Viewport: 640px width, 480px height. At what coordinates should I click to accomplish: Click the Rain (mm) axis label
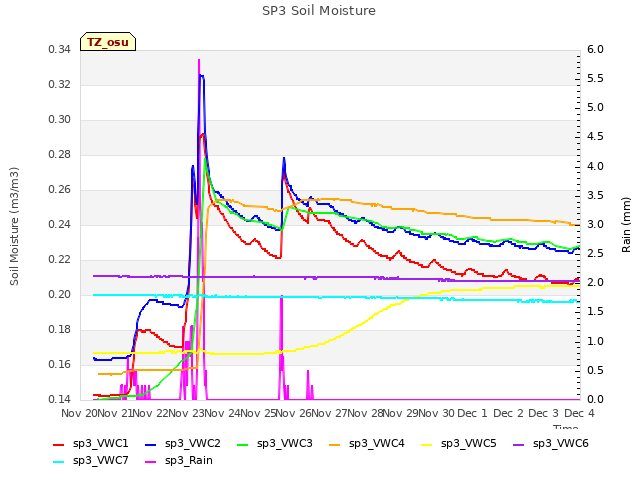[x=626, y=225]
